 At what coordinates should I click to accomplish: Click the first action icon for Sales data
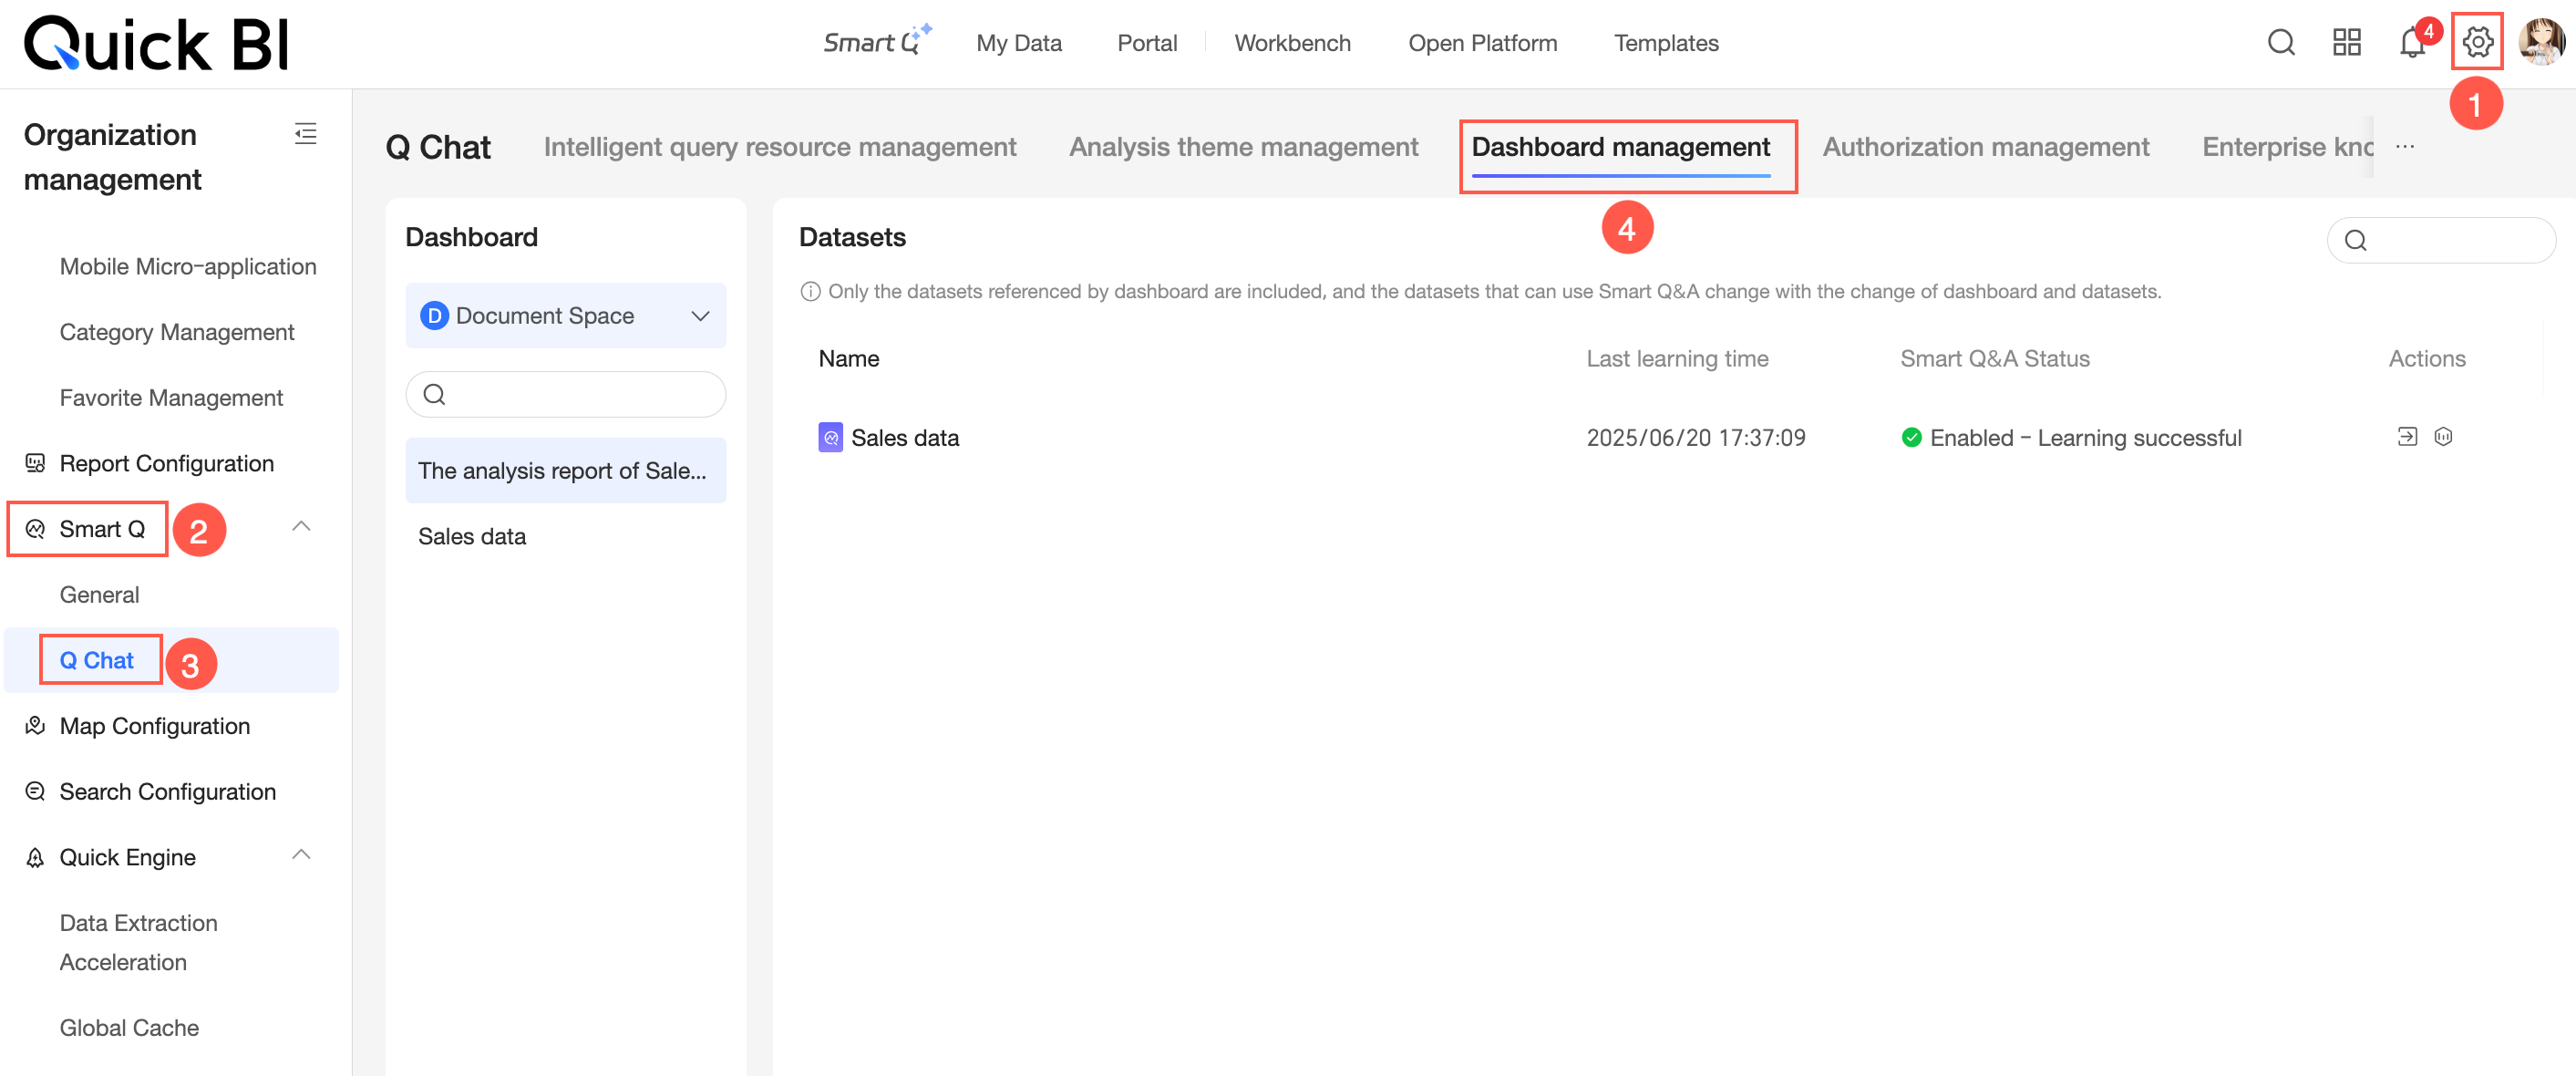pos(2407,436)
